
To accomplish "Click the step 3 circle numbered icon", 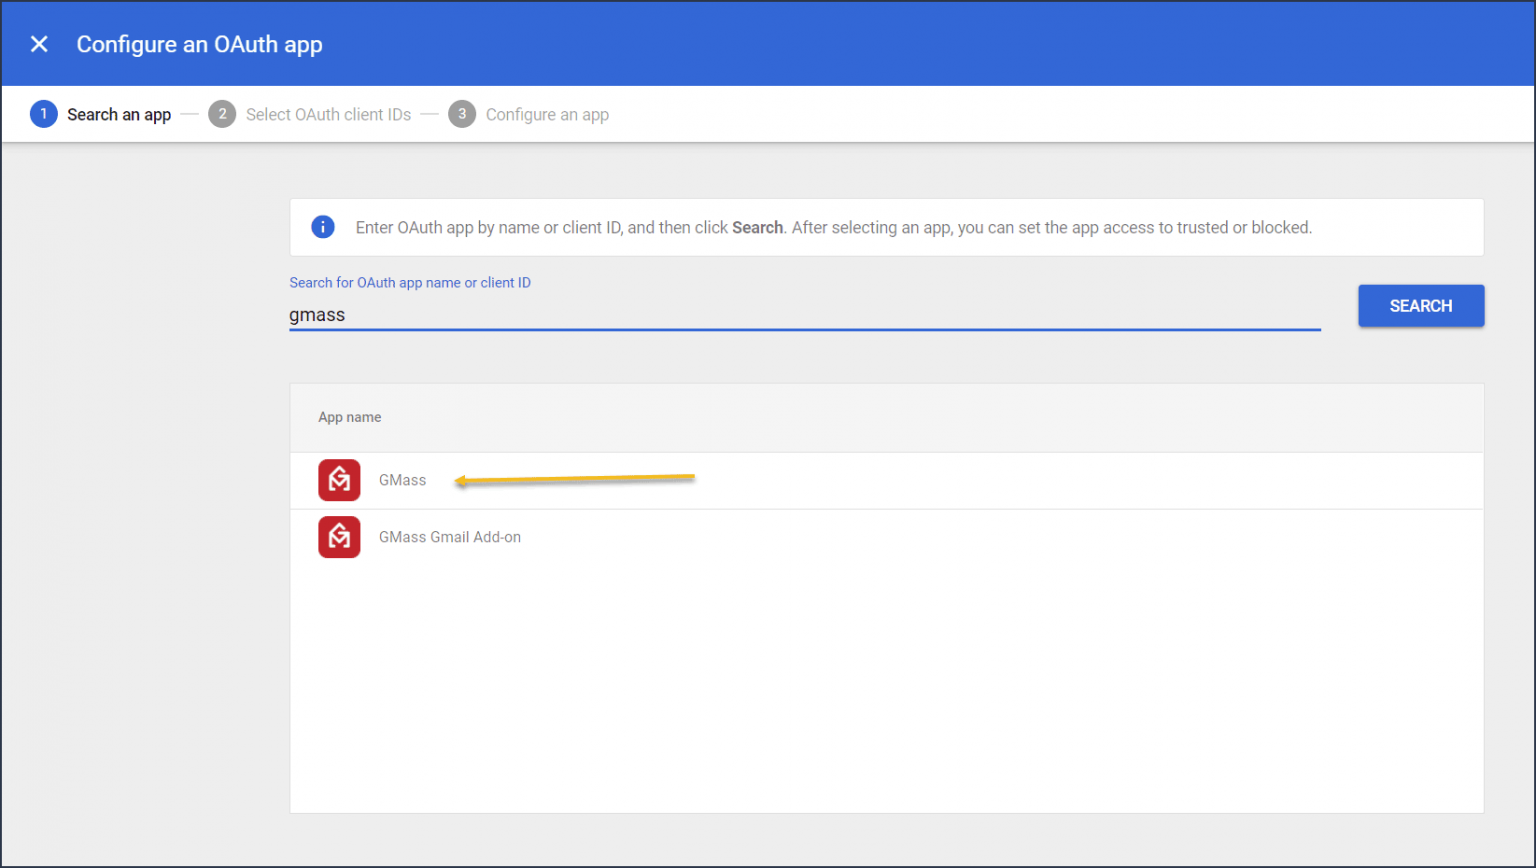I will click(x=462, y=114).
